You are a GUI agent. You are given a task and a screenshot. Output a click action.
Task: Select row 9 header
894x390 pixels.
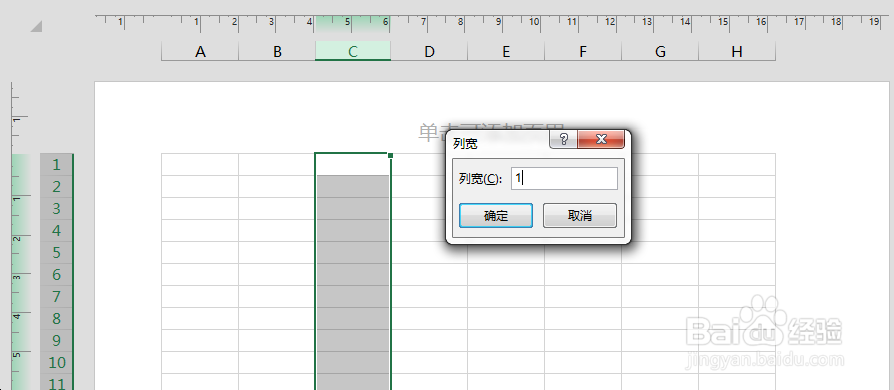[x=56, y=340]
